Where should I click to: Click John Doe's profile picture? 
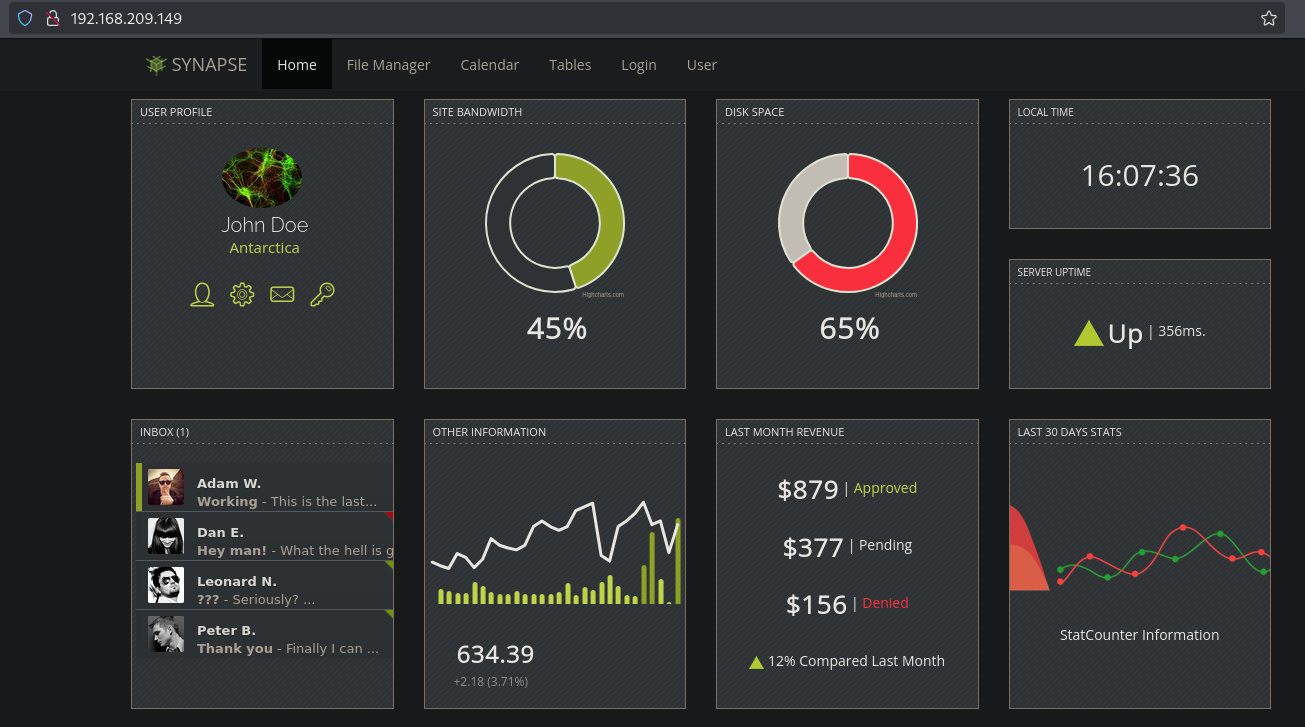point(262,179)
